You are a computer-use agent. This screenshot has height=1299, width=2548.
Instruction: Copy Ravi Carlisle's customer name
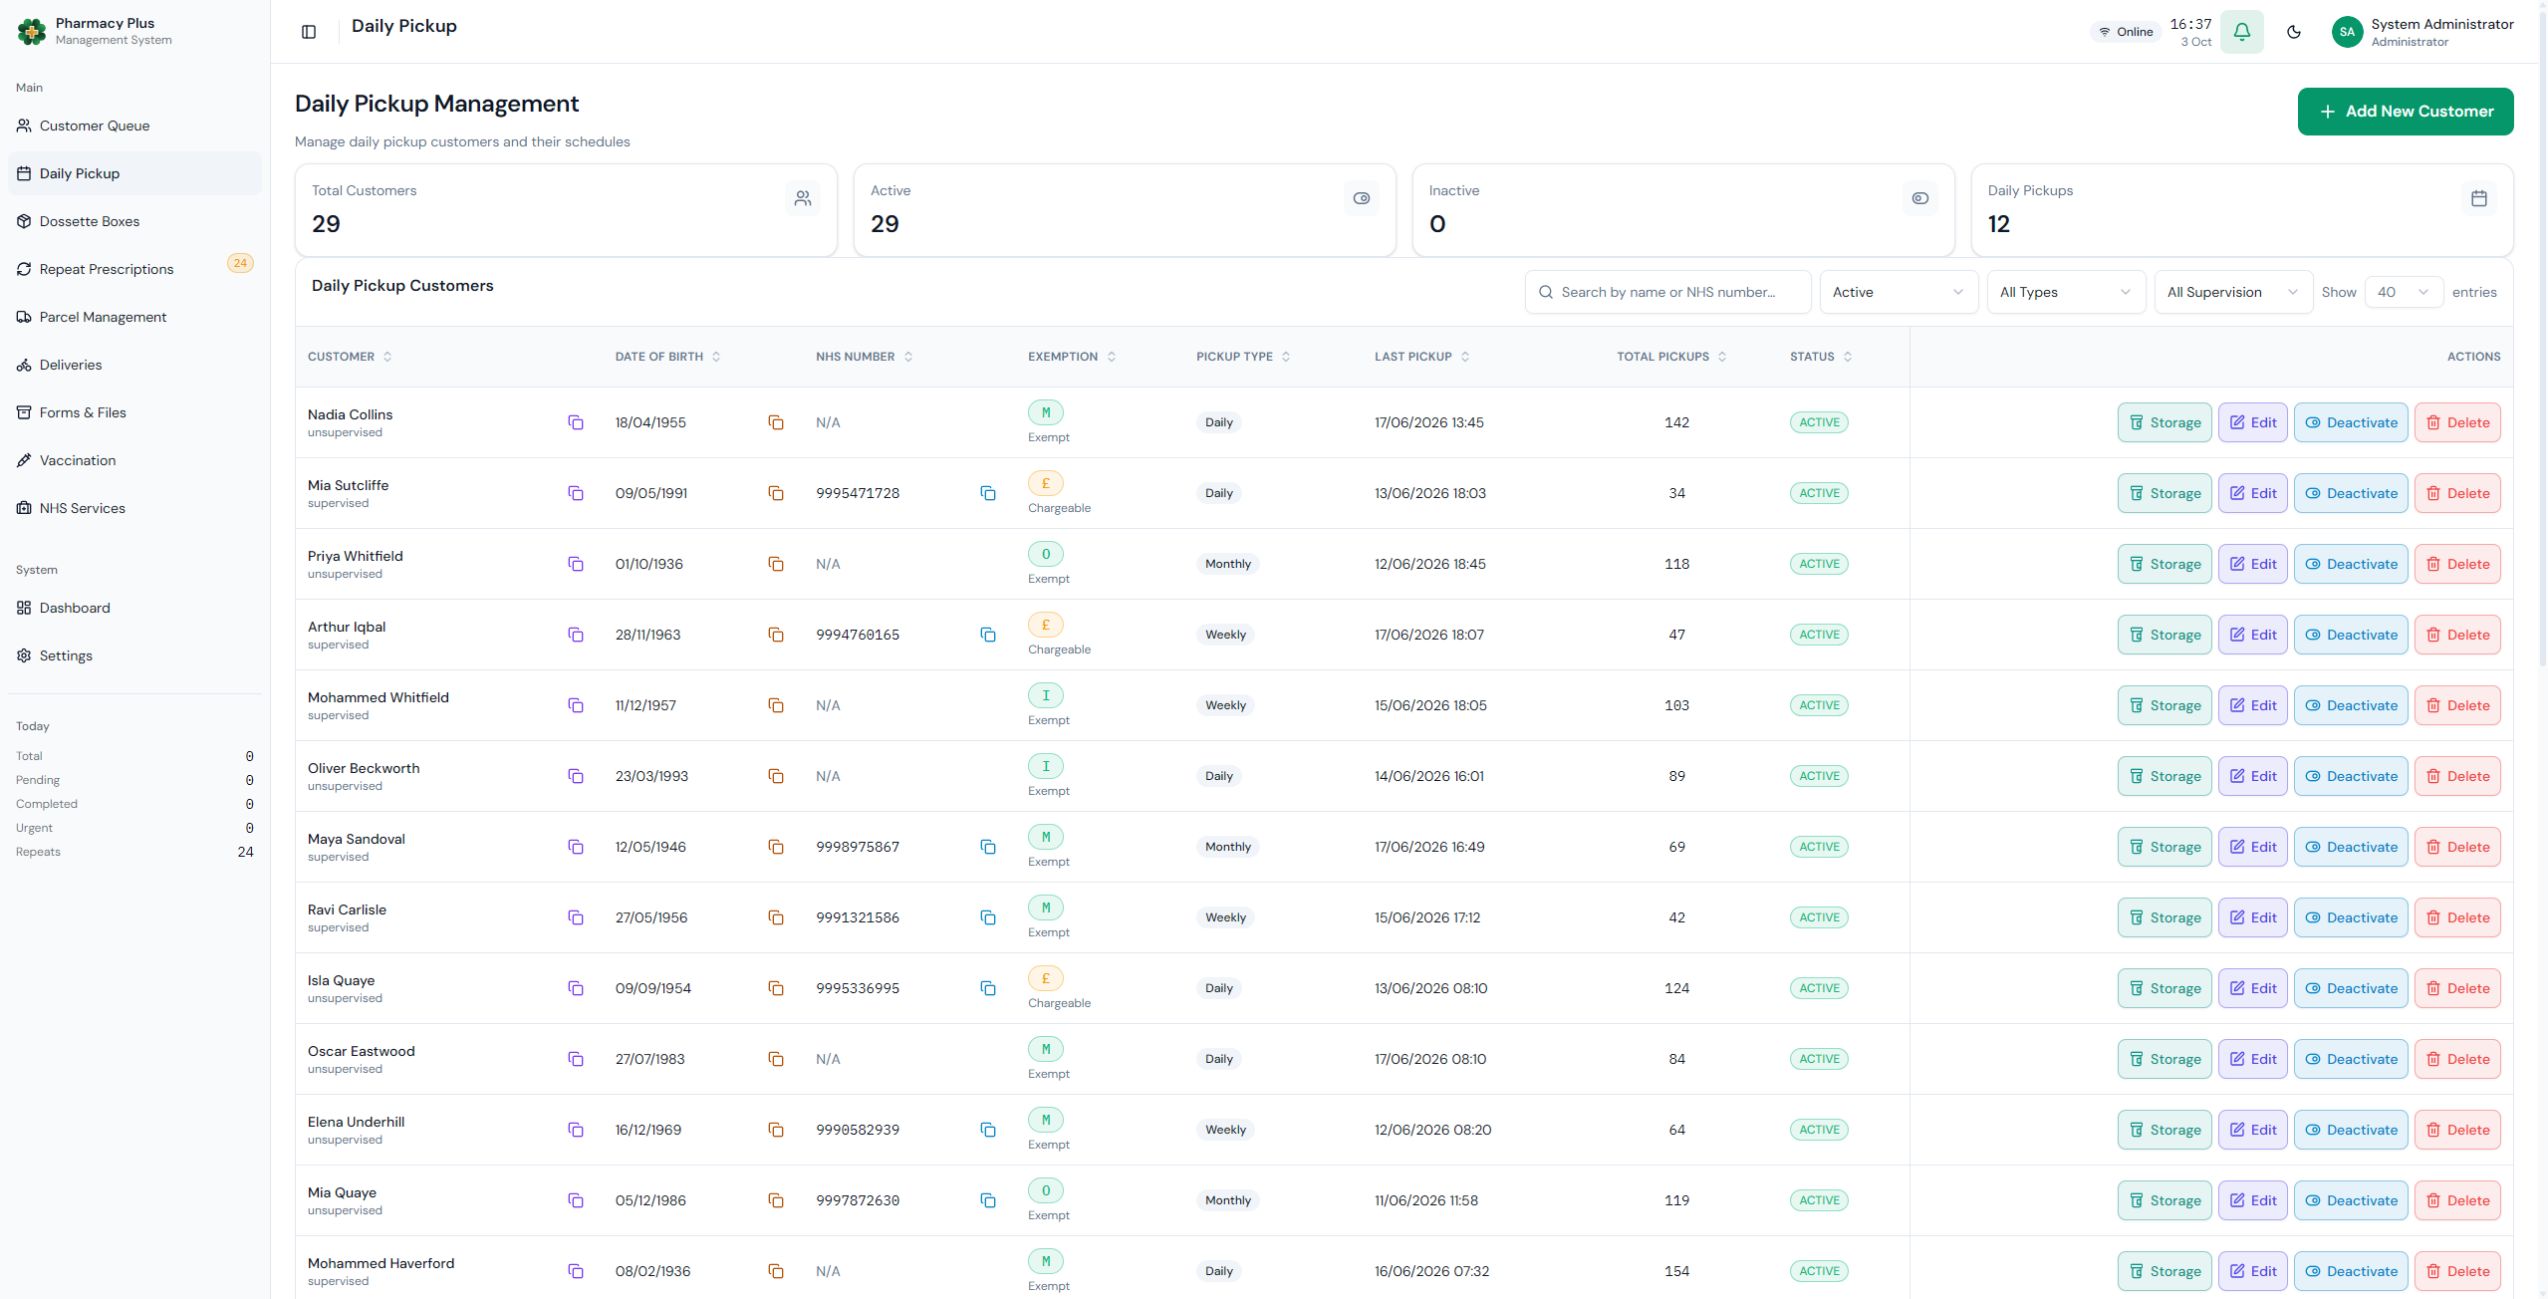(576, 918)
